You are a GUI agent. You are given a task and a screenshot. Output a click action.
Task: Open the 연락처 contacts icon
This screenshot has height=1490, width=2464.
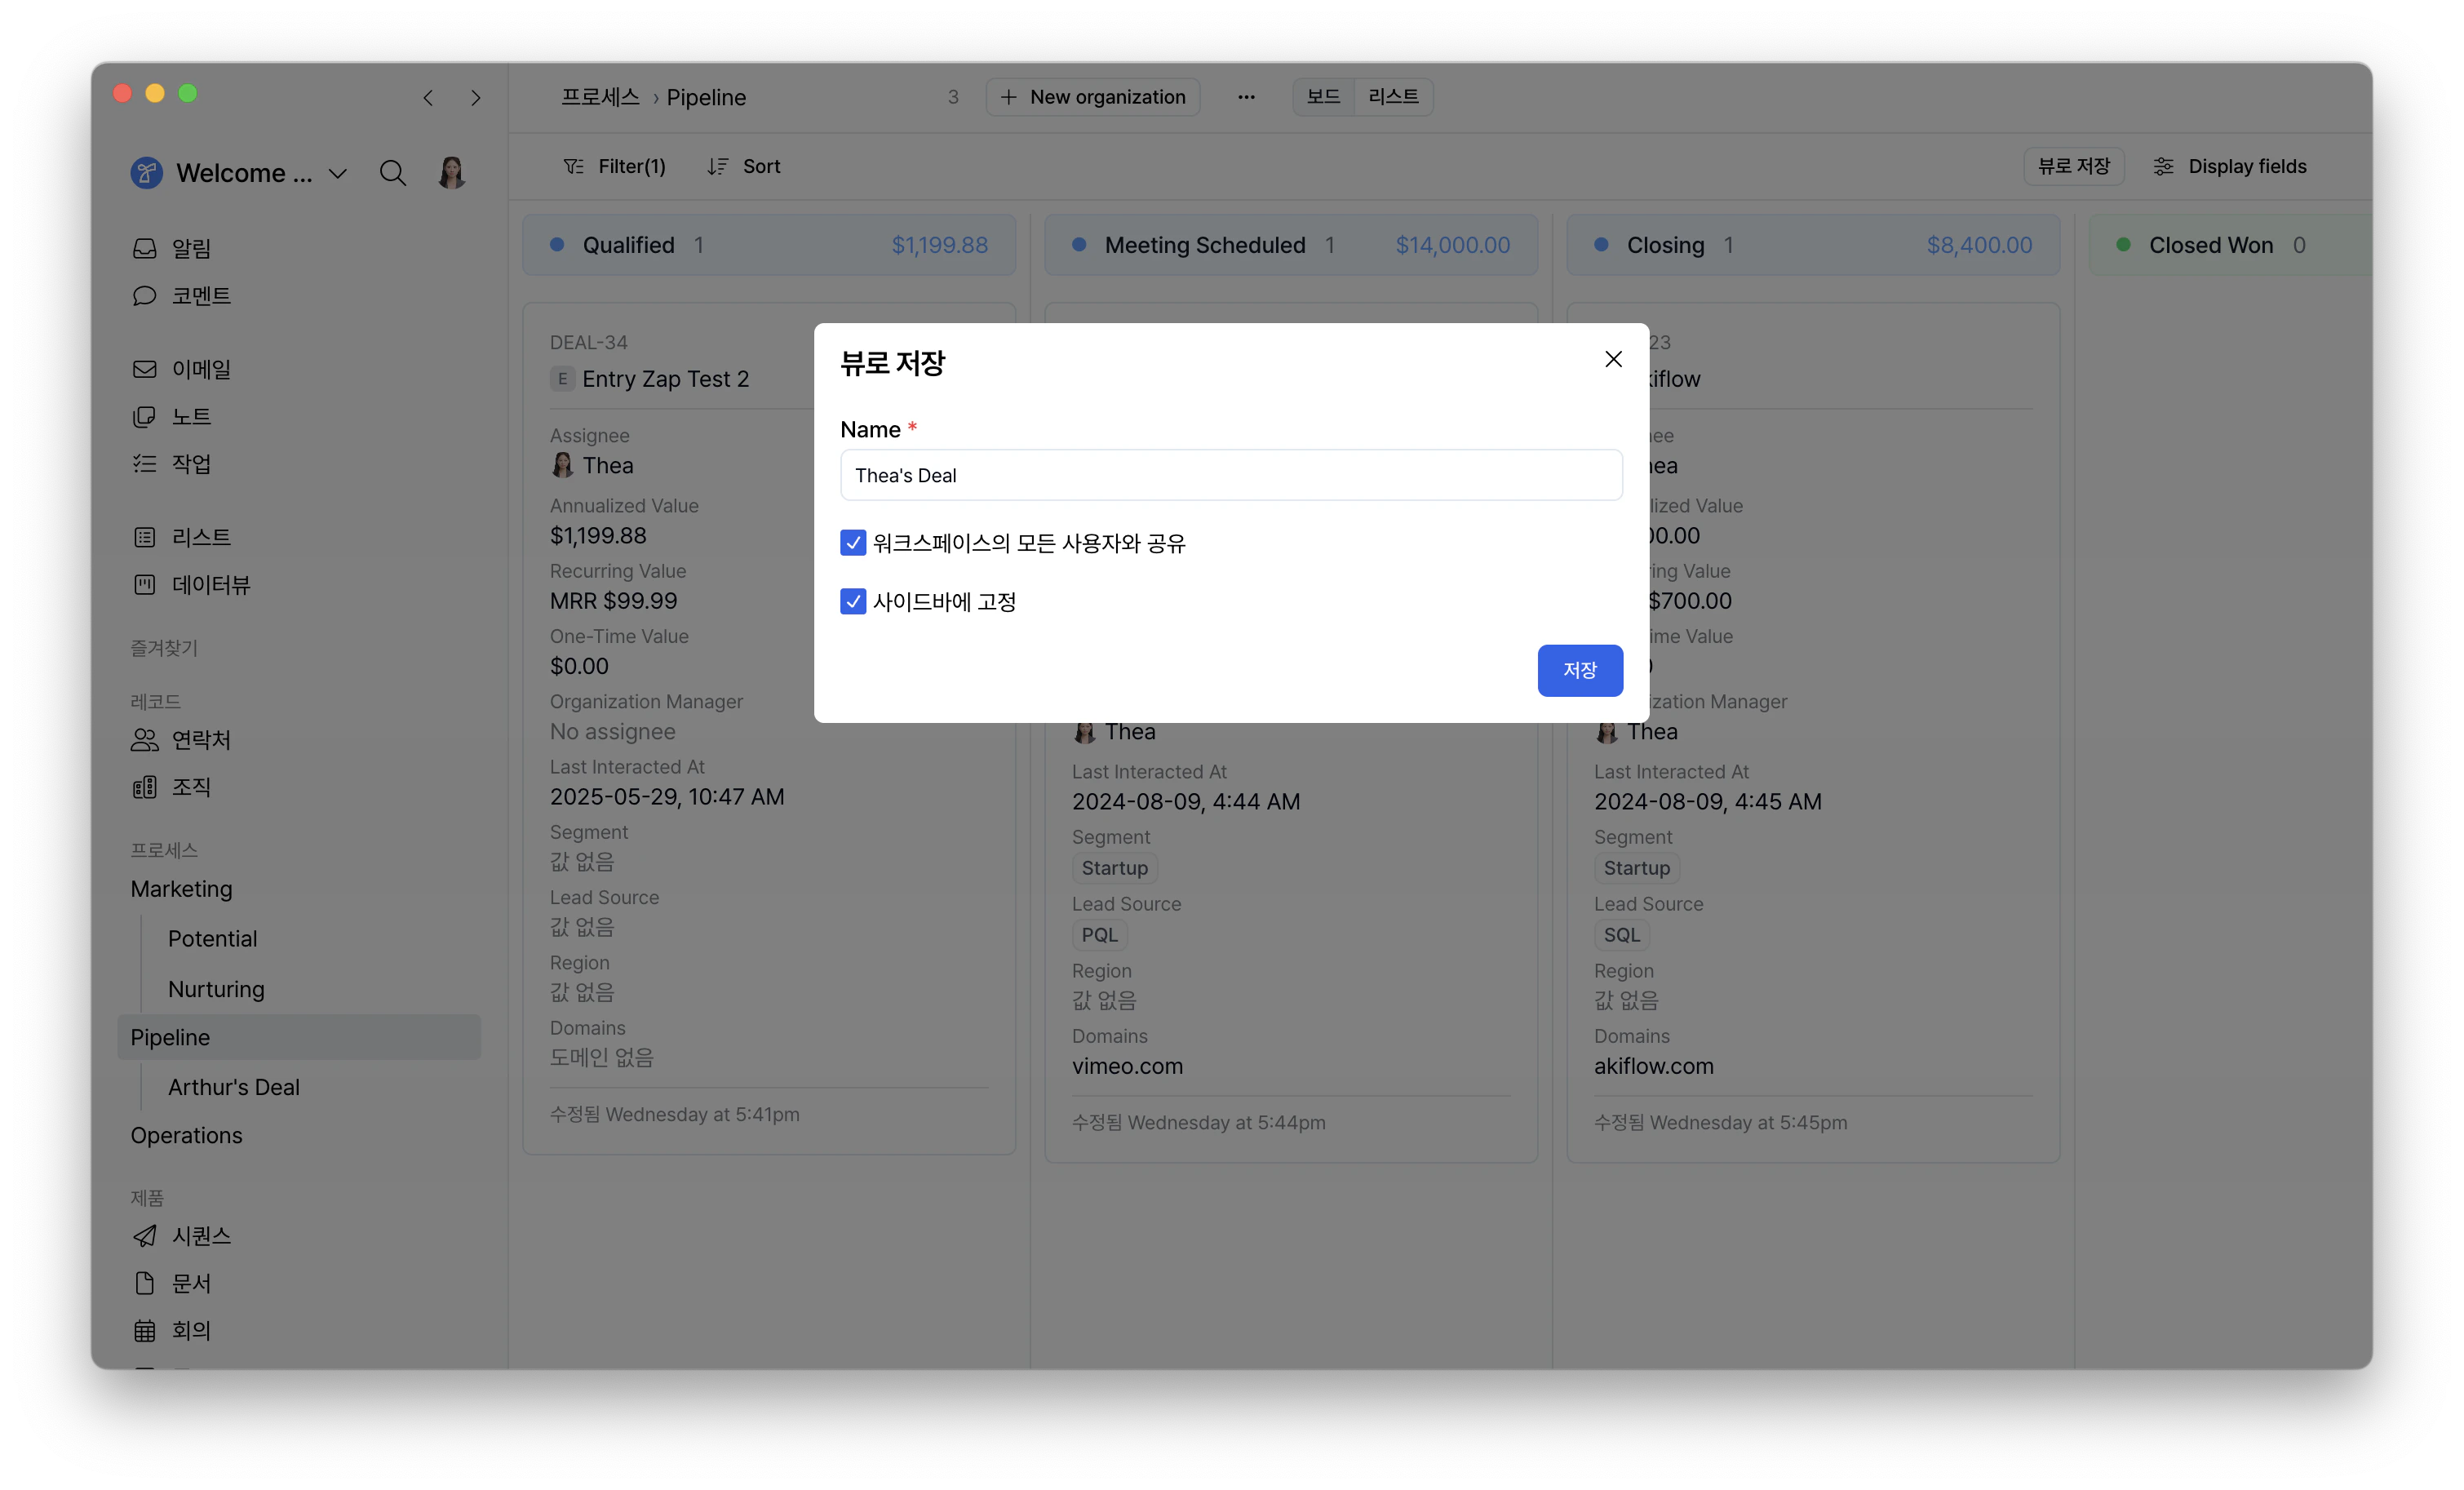click(x=145, y=740)
